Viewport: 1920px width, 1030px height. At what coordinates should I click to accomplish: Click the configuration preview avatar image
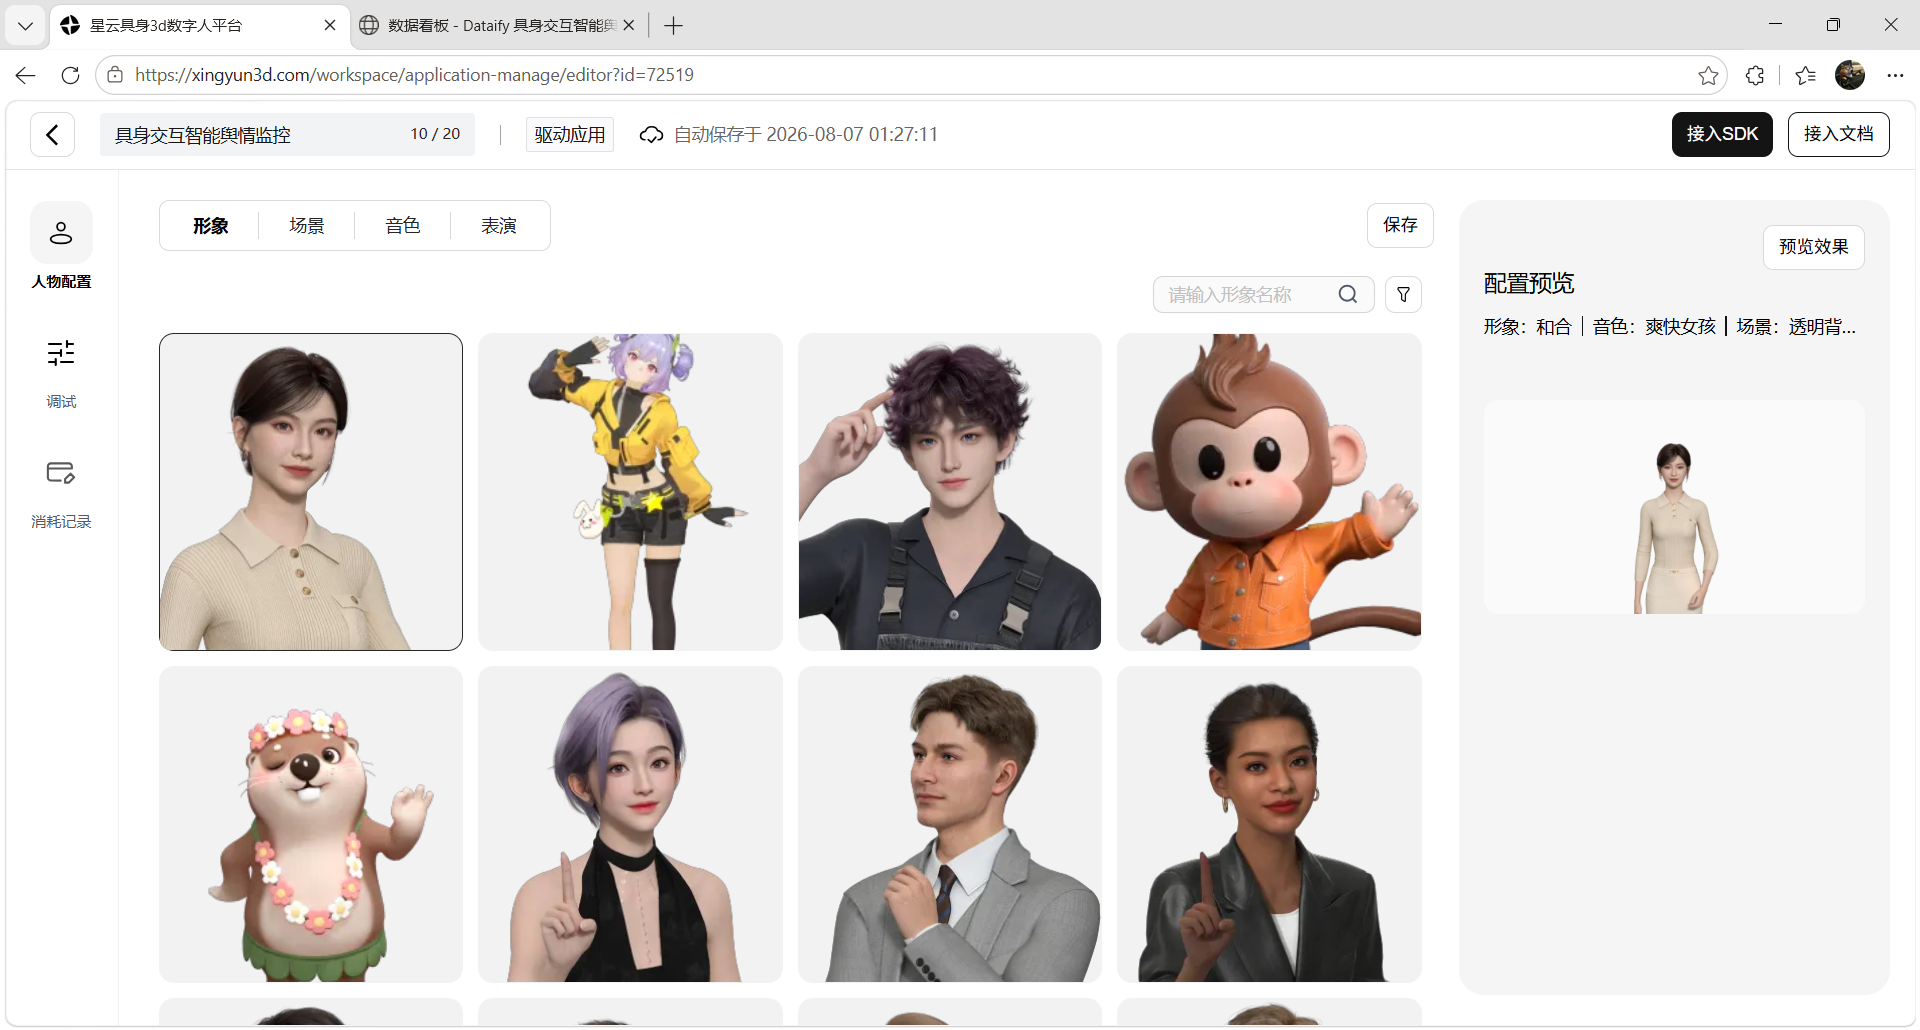(x=1674, y=507)
